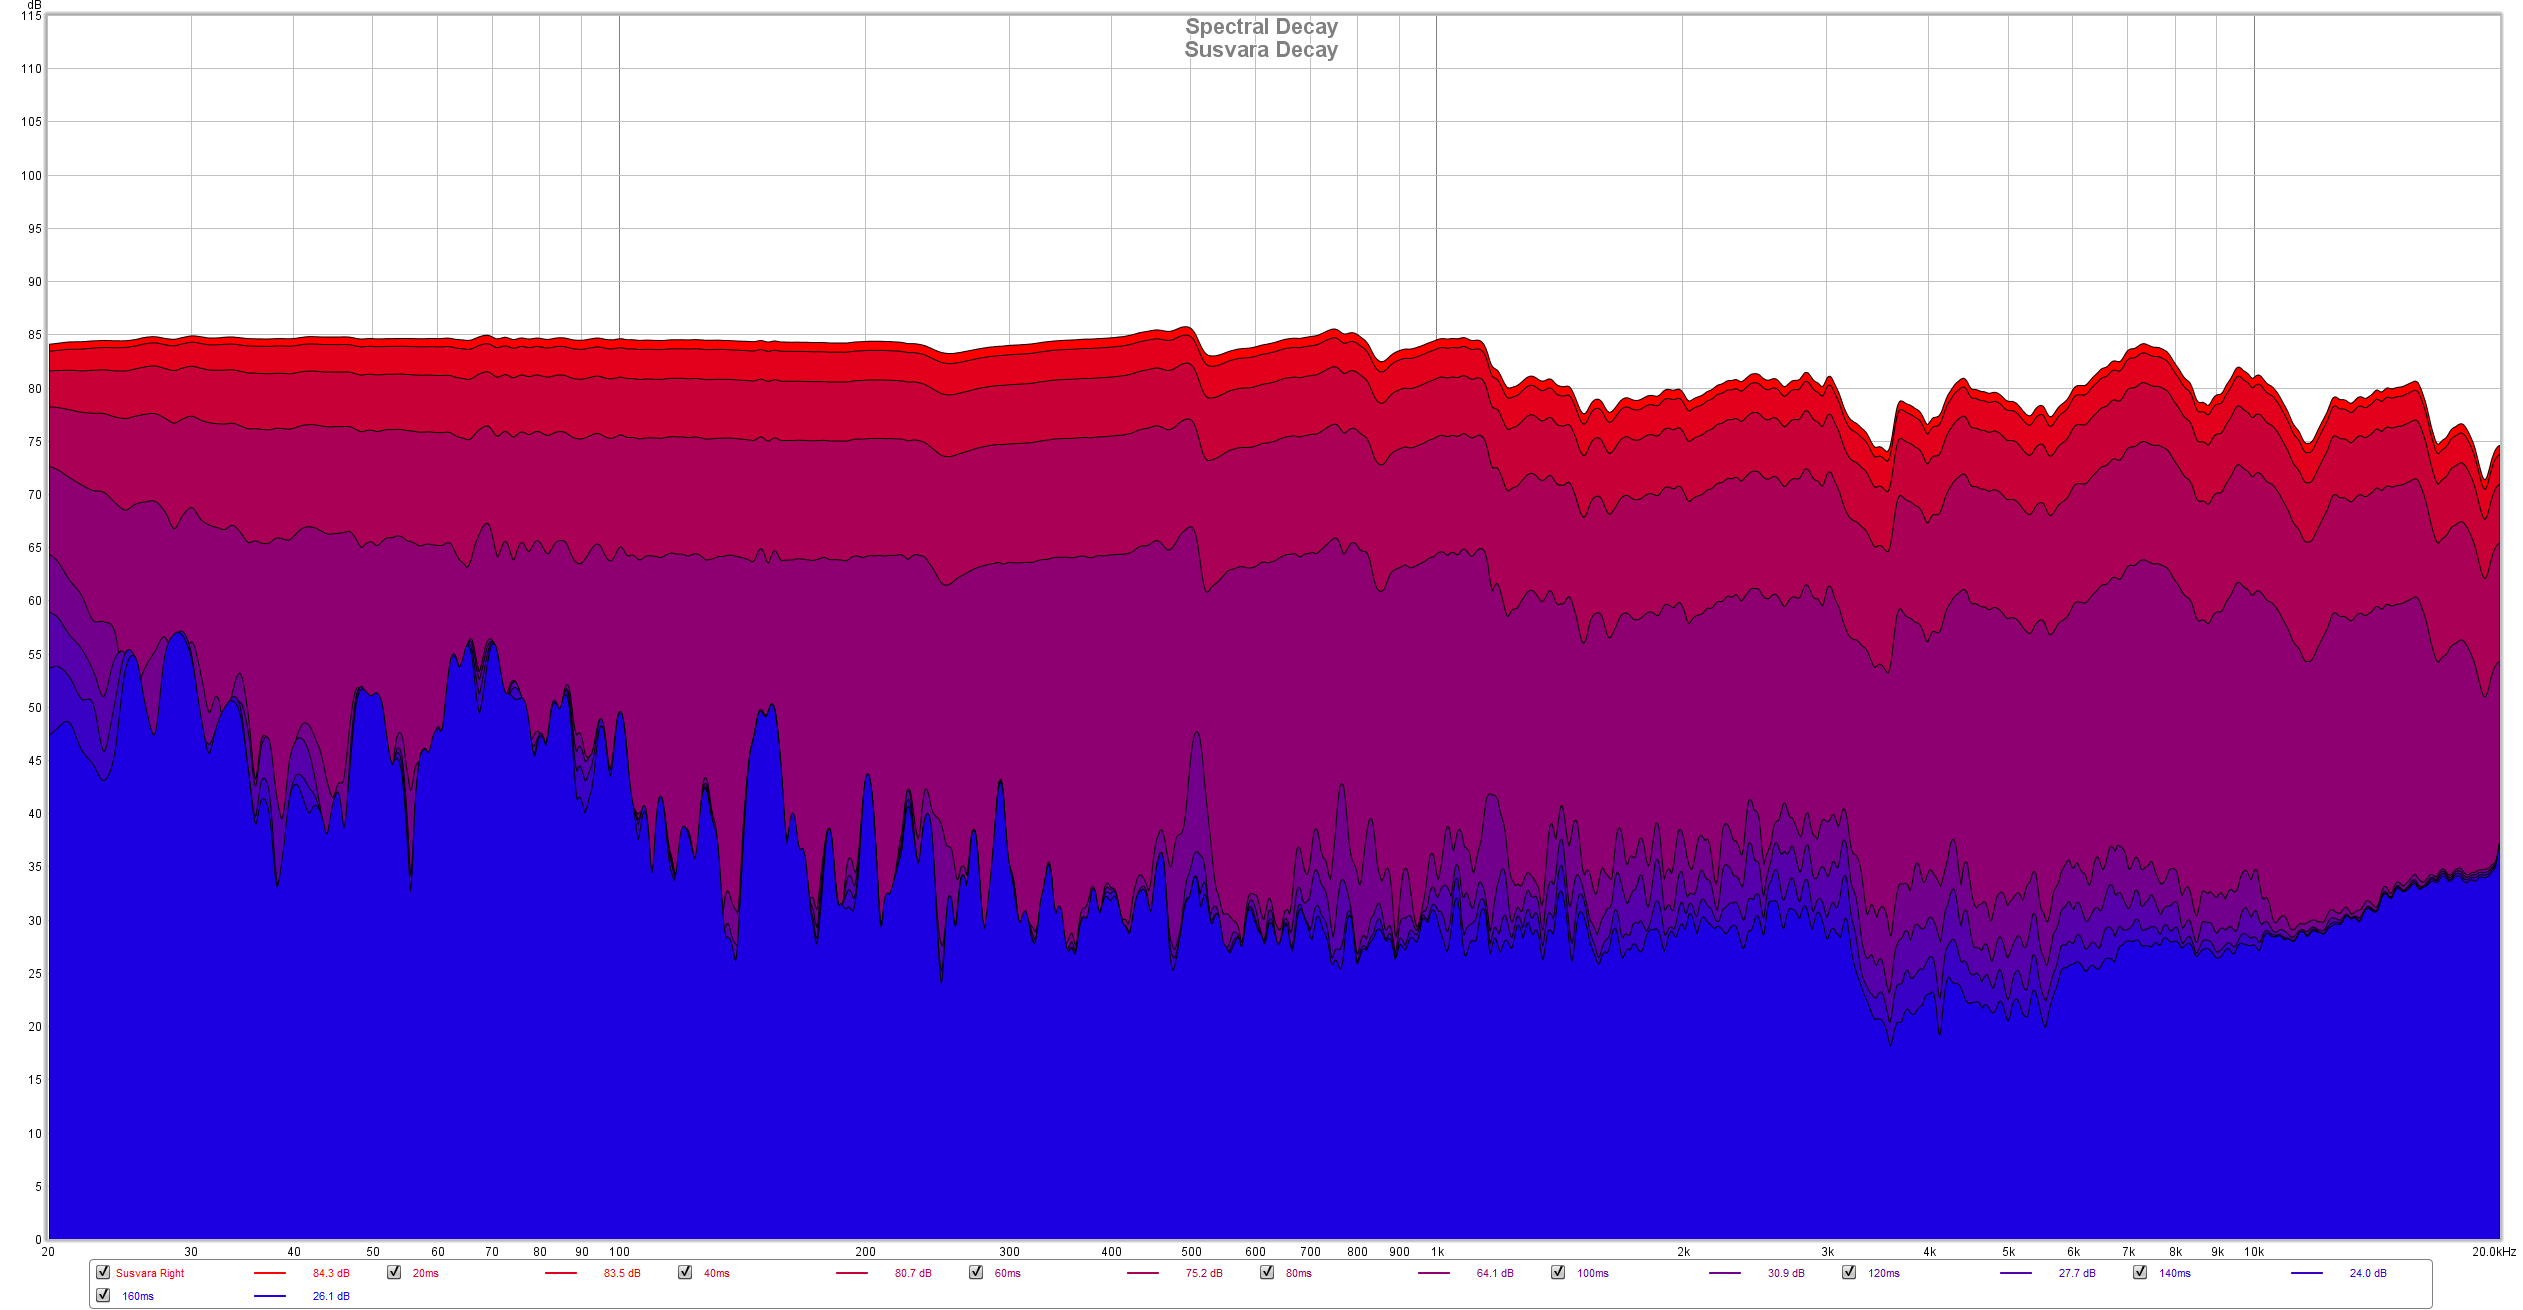Click the purple 100ms line color swatch

point(1725,1273)
